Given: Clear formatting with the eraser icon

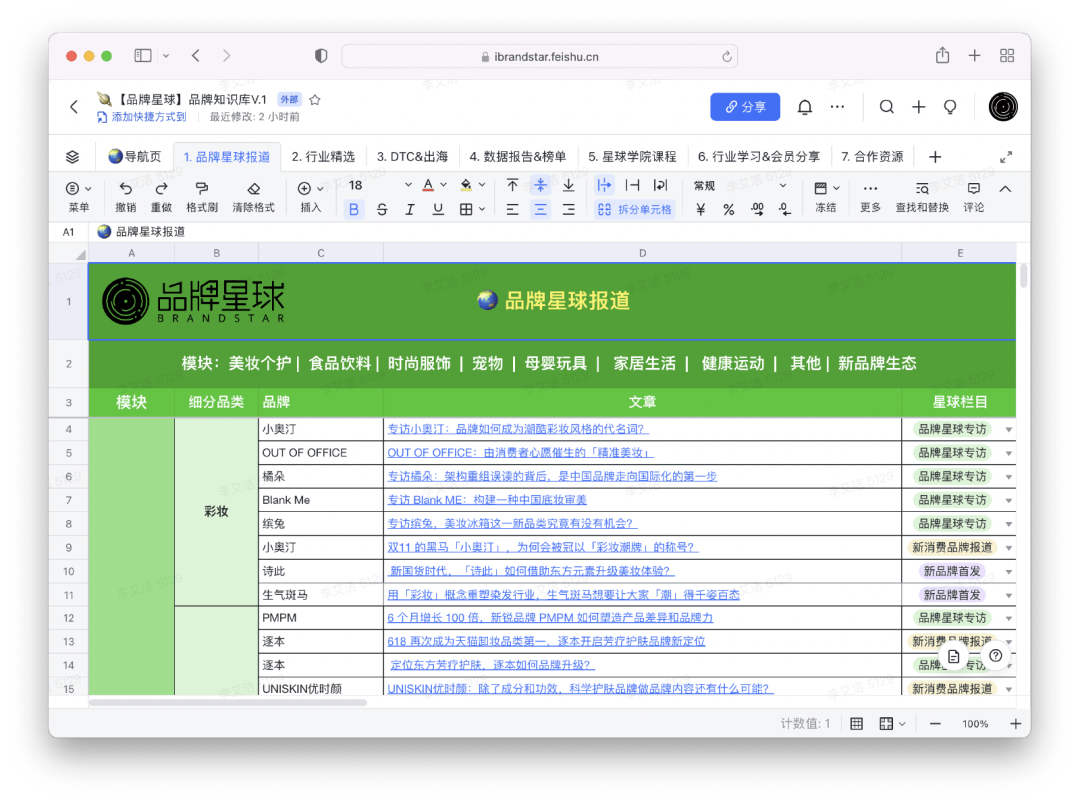Looking at the screenshot, I should click(253, 188).
